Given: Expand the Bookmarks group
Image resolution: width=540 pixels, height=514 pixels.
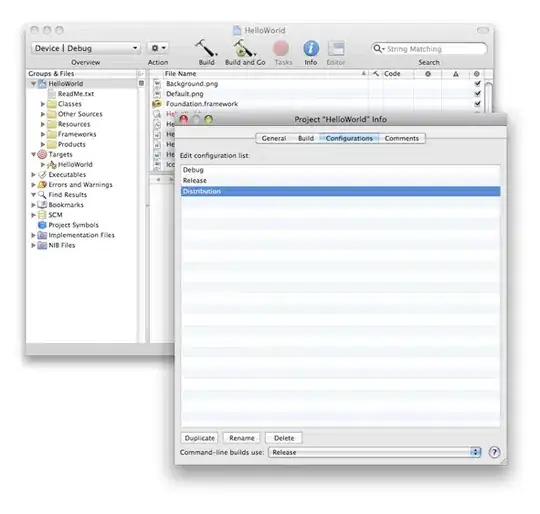Looking at the screenshot, I should 33,205.
